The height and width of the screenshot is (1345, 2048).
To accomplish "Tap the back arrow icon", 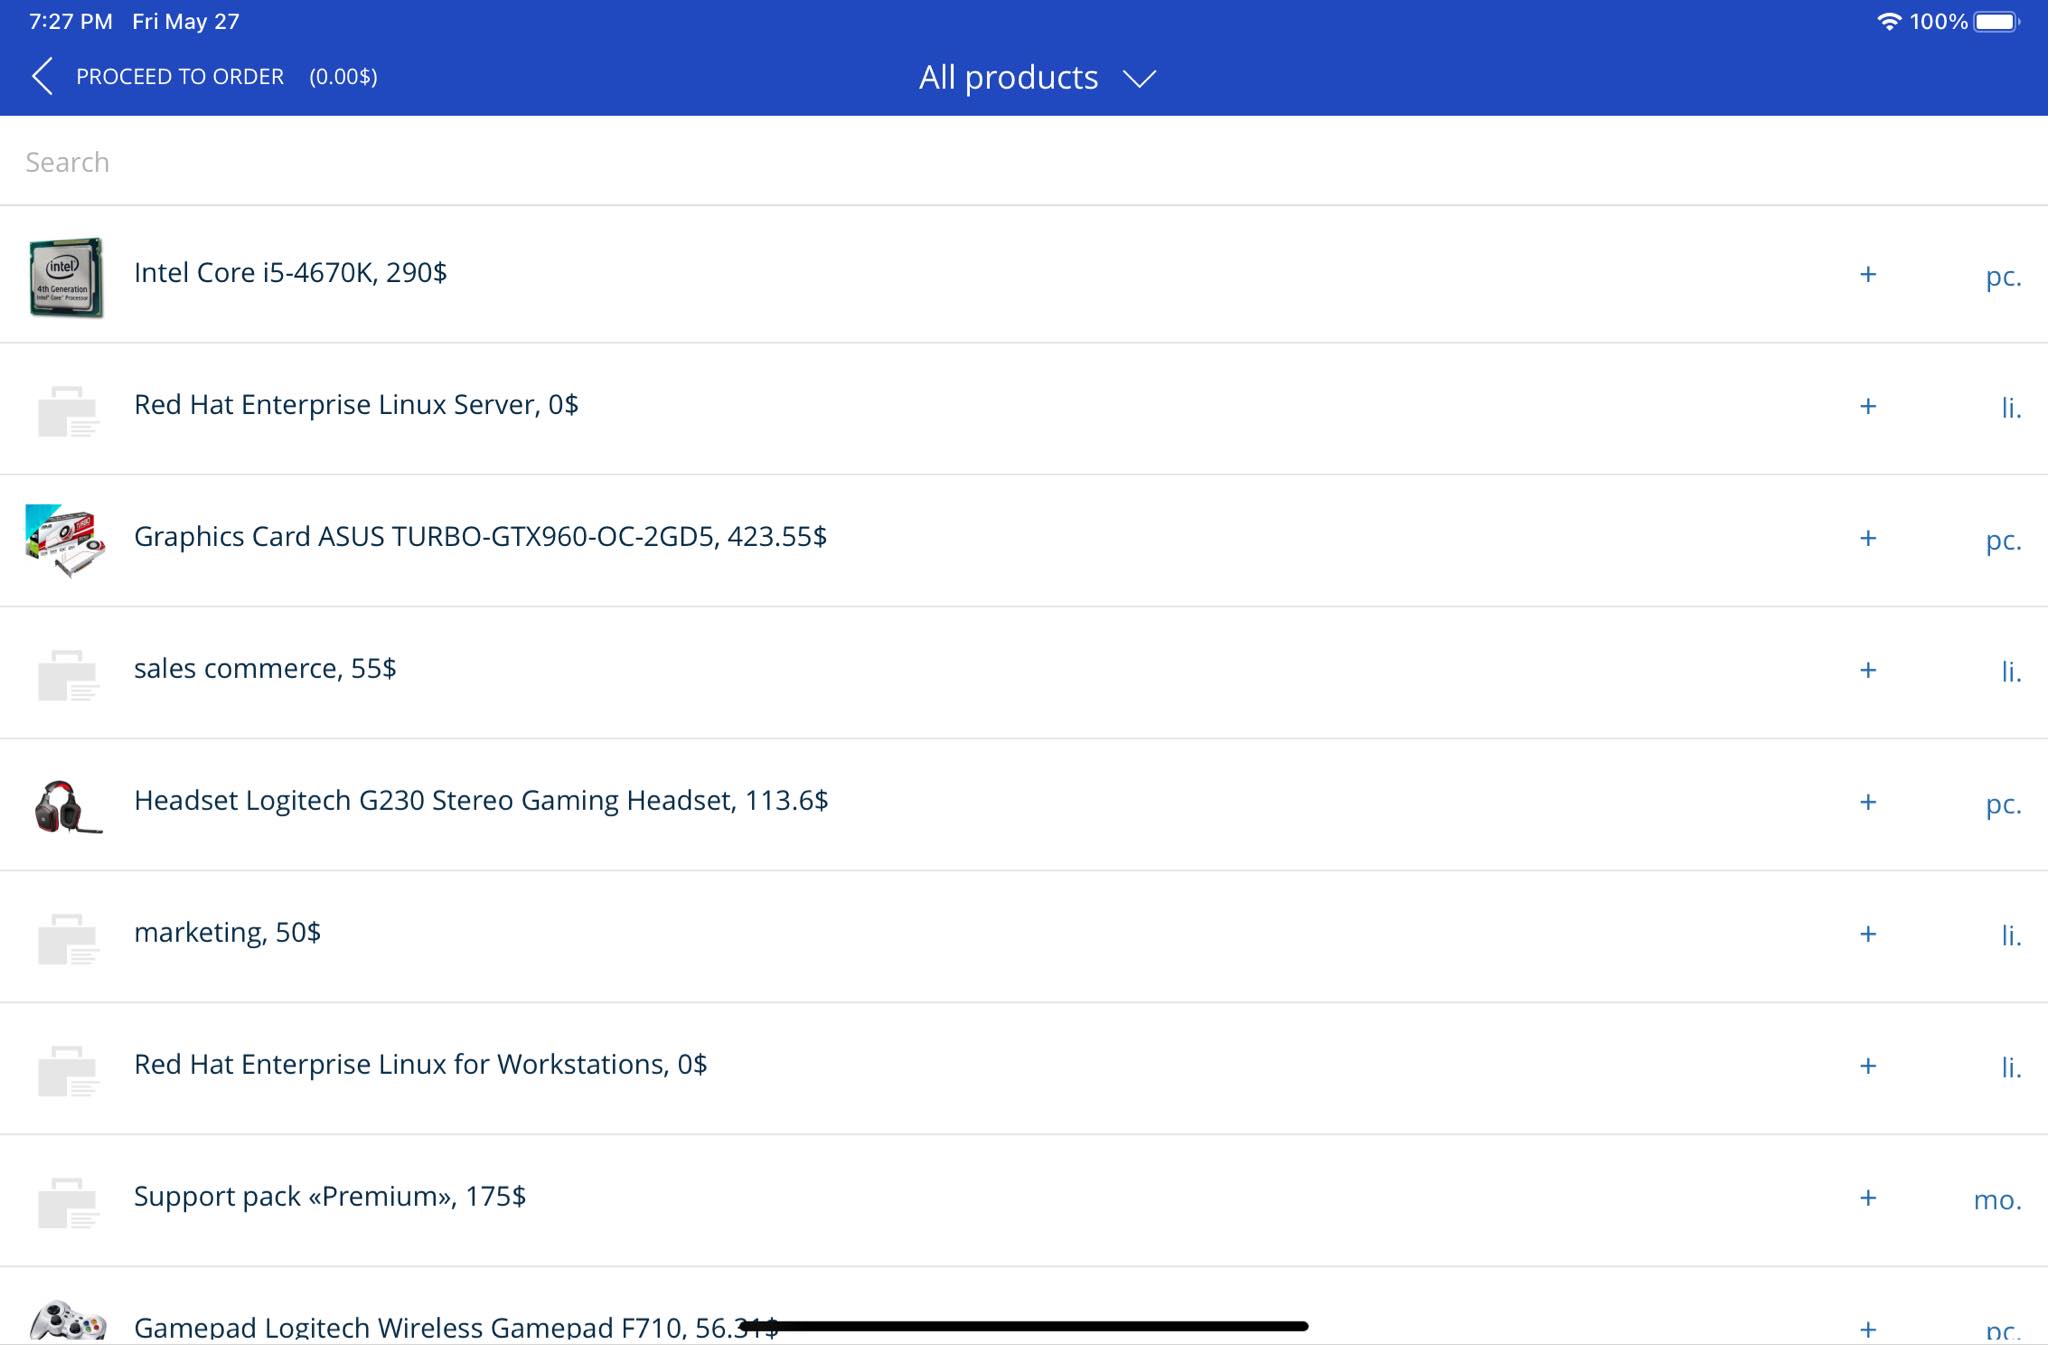I will coord(42,77).
